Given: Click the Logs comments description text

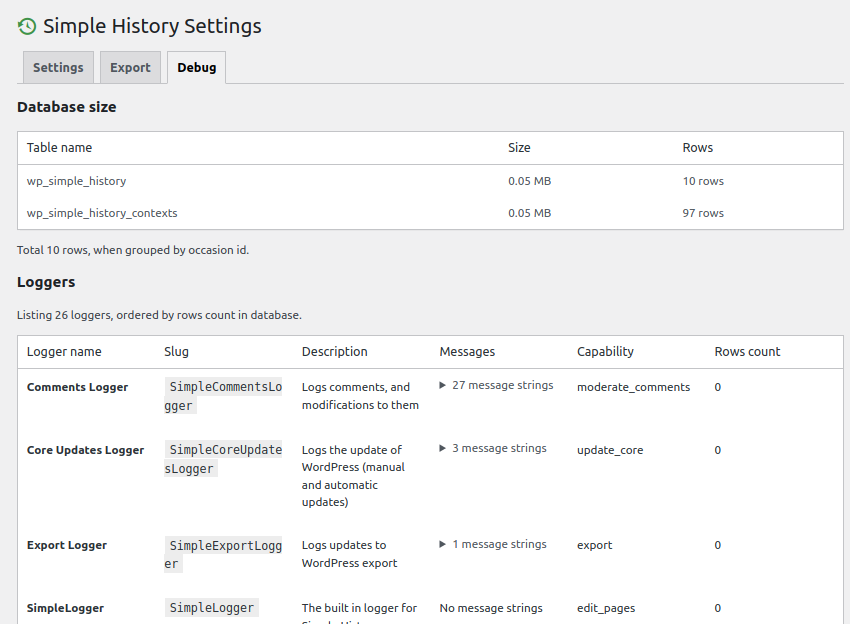Looking at the screenshot, I should [x=360, y=396].
